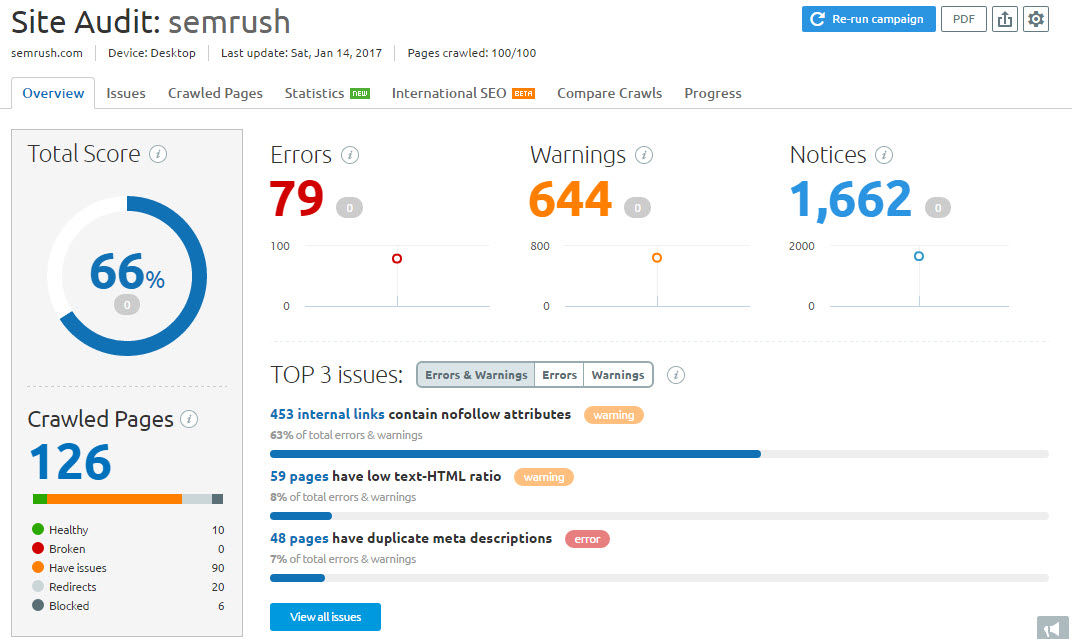Click the 126 crawled pages number

point(70,462)
